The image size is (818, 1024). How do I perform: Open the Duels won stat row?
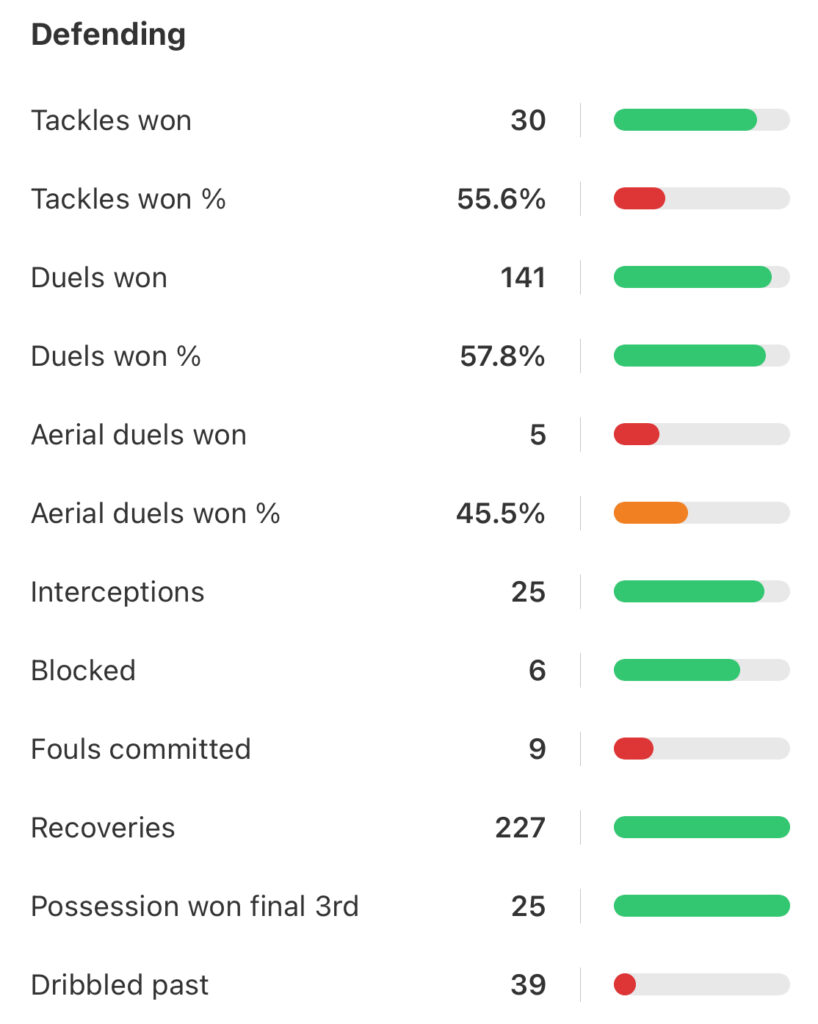pyautogui.click(x=410, y=278)
